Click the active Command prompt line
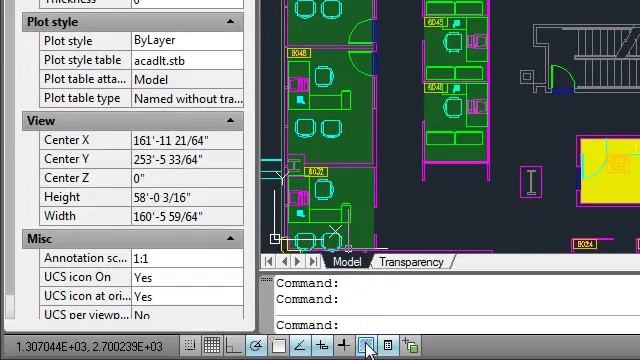 click(457, 325)
